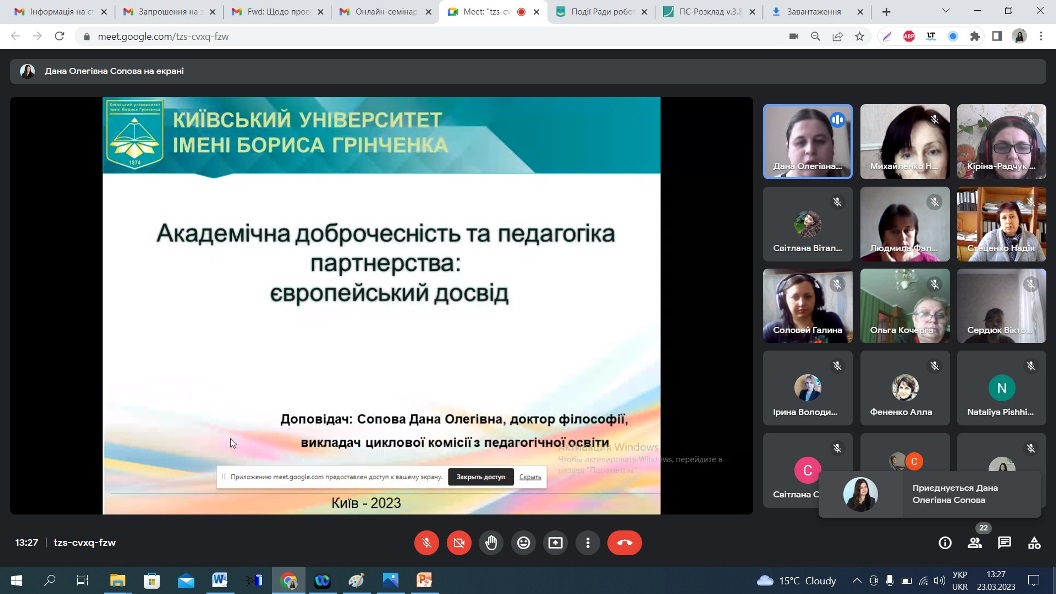
Task: Open the in-call chat panel
Action: 1004,543
